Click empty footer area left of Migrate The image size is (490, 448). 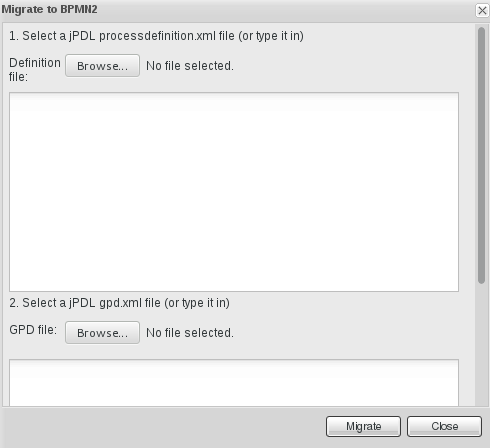pos(163,427)
